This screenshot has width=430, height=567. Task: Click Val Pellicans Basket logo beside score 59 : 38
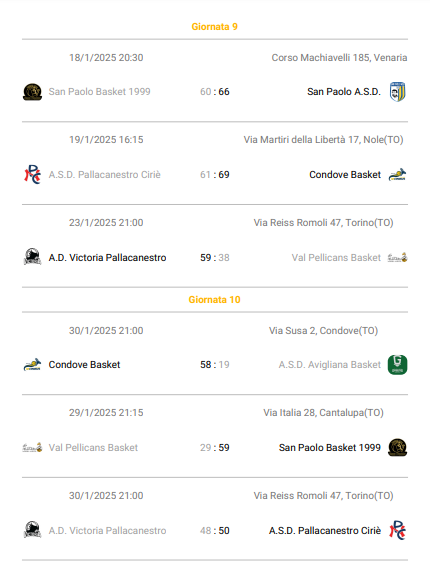[x=397, y=257]
